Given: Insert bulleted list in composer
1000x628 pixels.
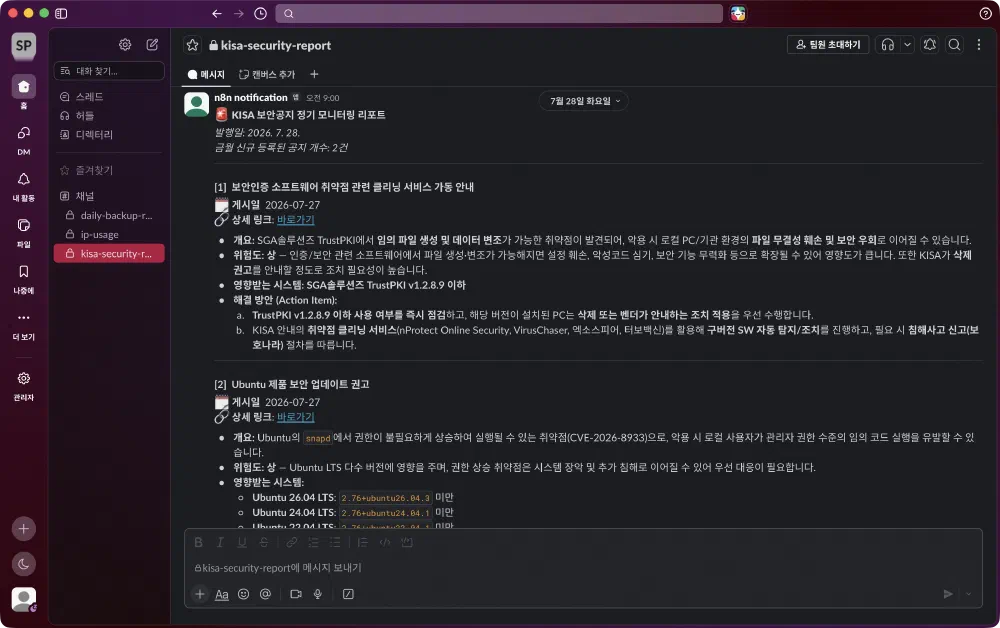Looking at the screenshot, I should pyautogui.click(x=335, y=543).
